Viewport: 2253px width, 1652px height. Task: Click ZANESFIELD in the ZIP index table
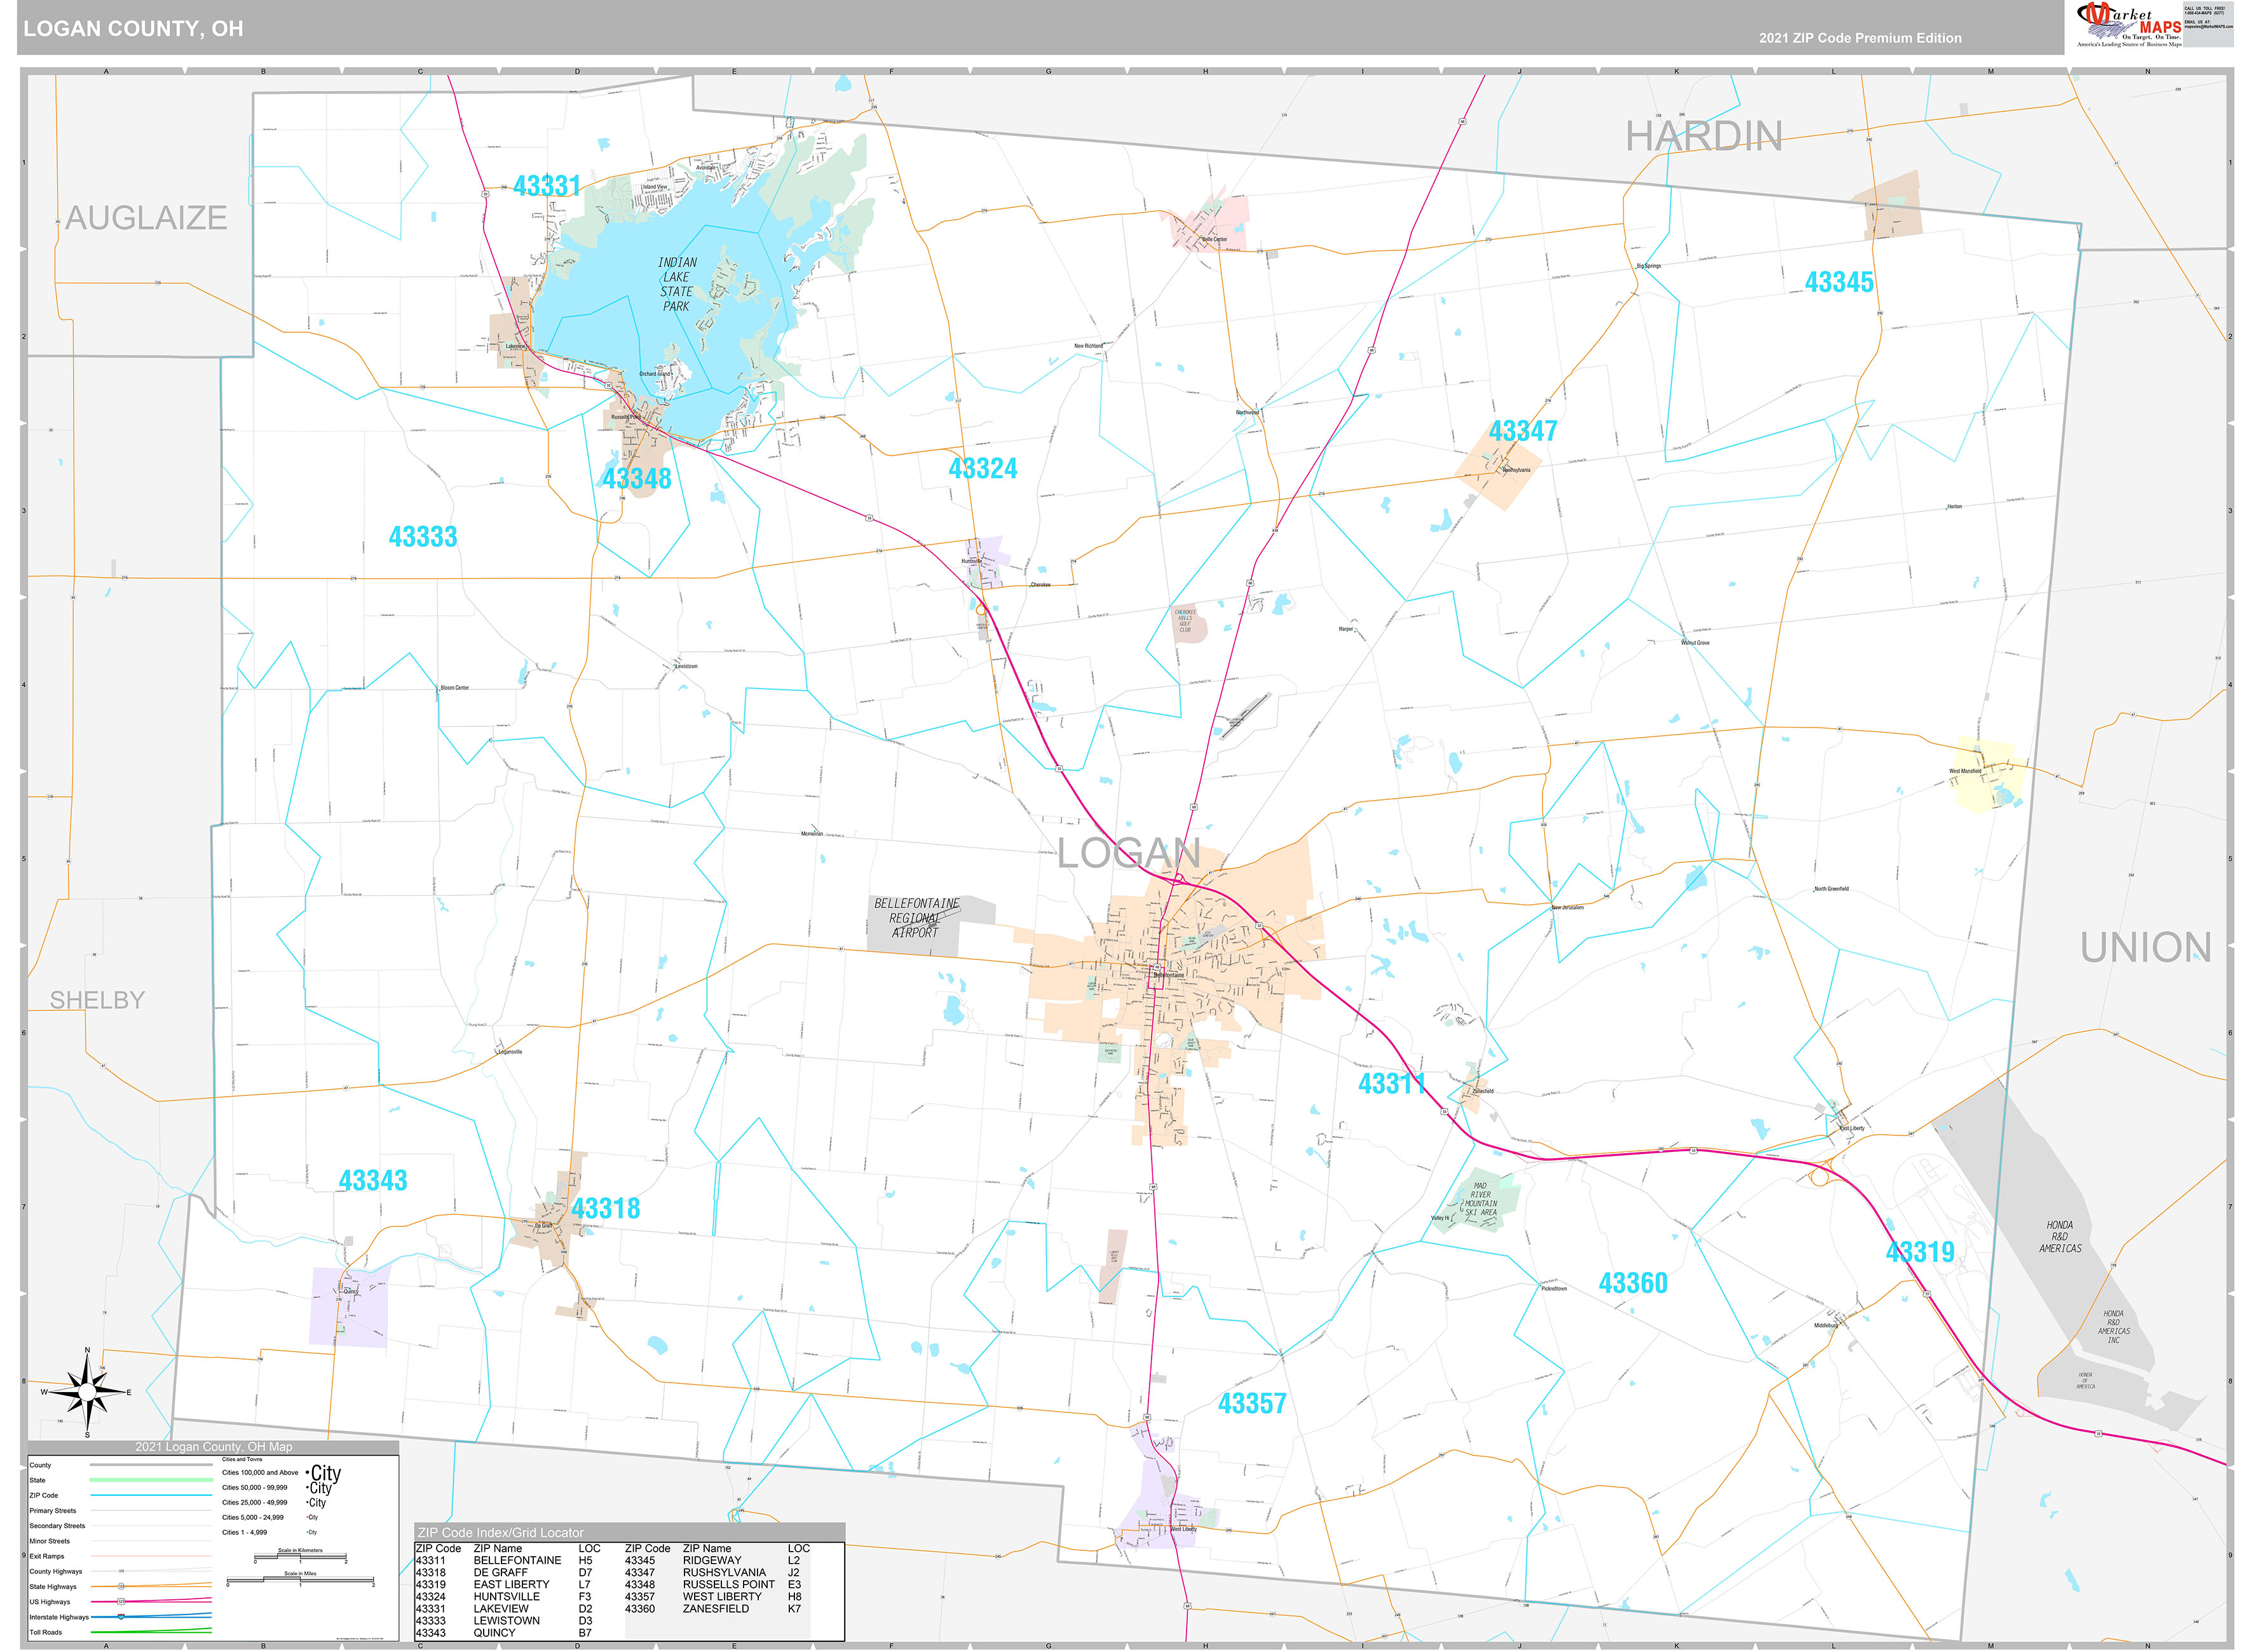coord(716,1608)
